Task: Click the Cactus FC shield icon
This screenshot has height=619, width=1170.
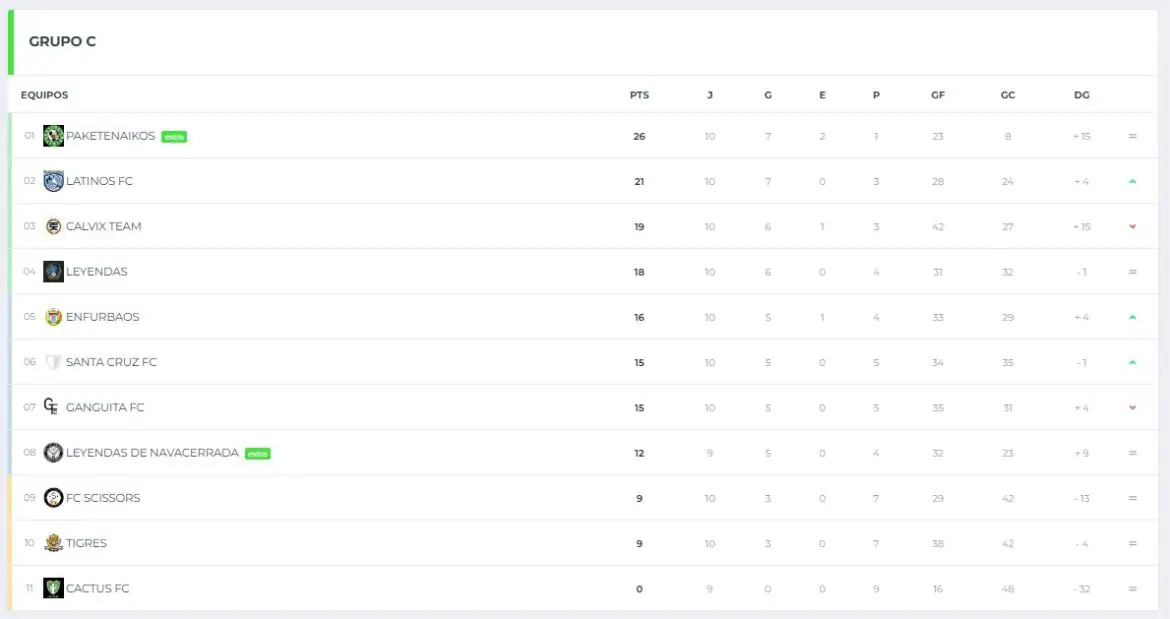Action: pyautogui.click(x=53, y=588)
